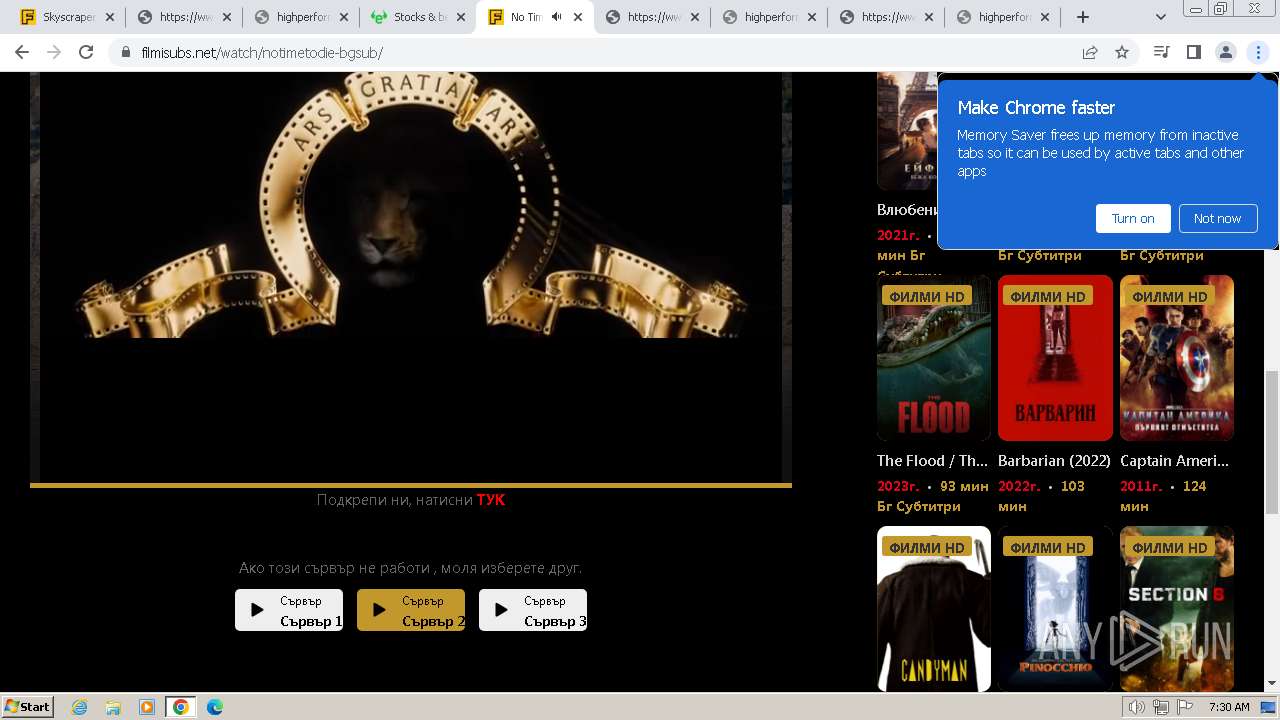
Task: Click the 7:30 AM system clock
Action: [1229, 707]
